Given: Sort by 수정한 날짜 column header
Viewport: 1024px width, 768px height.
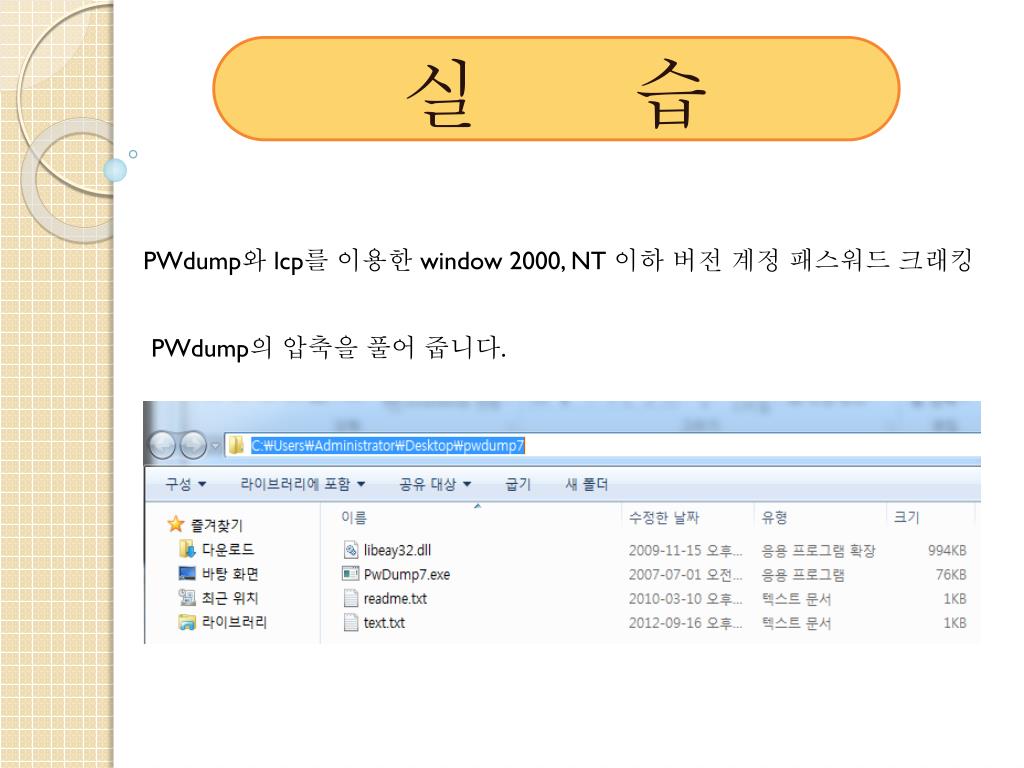Looking at the screenshot, I should [664, 517].
